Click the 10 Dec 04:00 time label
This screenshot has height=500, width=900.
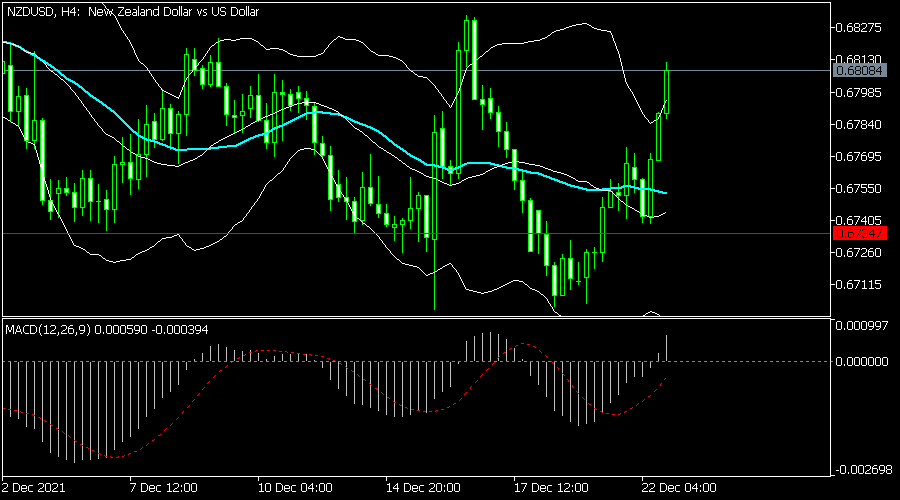(x=295, y=488)
